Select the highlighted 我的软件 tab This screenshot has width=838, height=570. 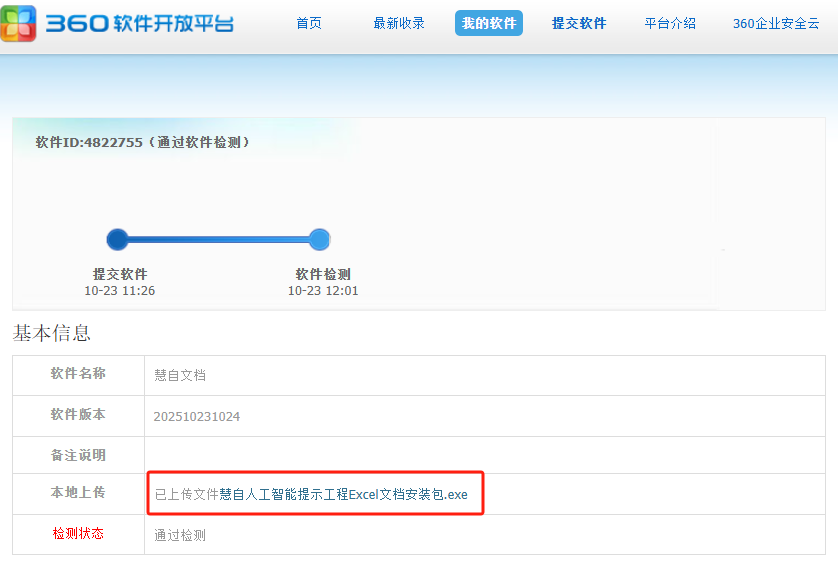[x=489, y=23]
